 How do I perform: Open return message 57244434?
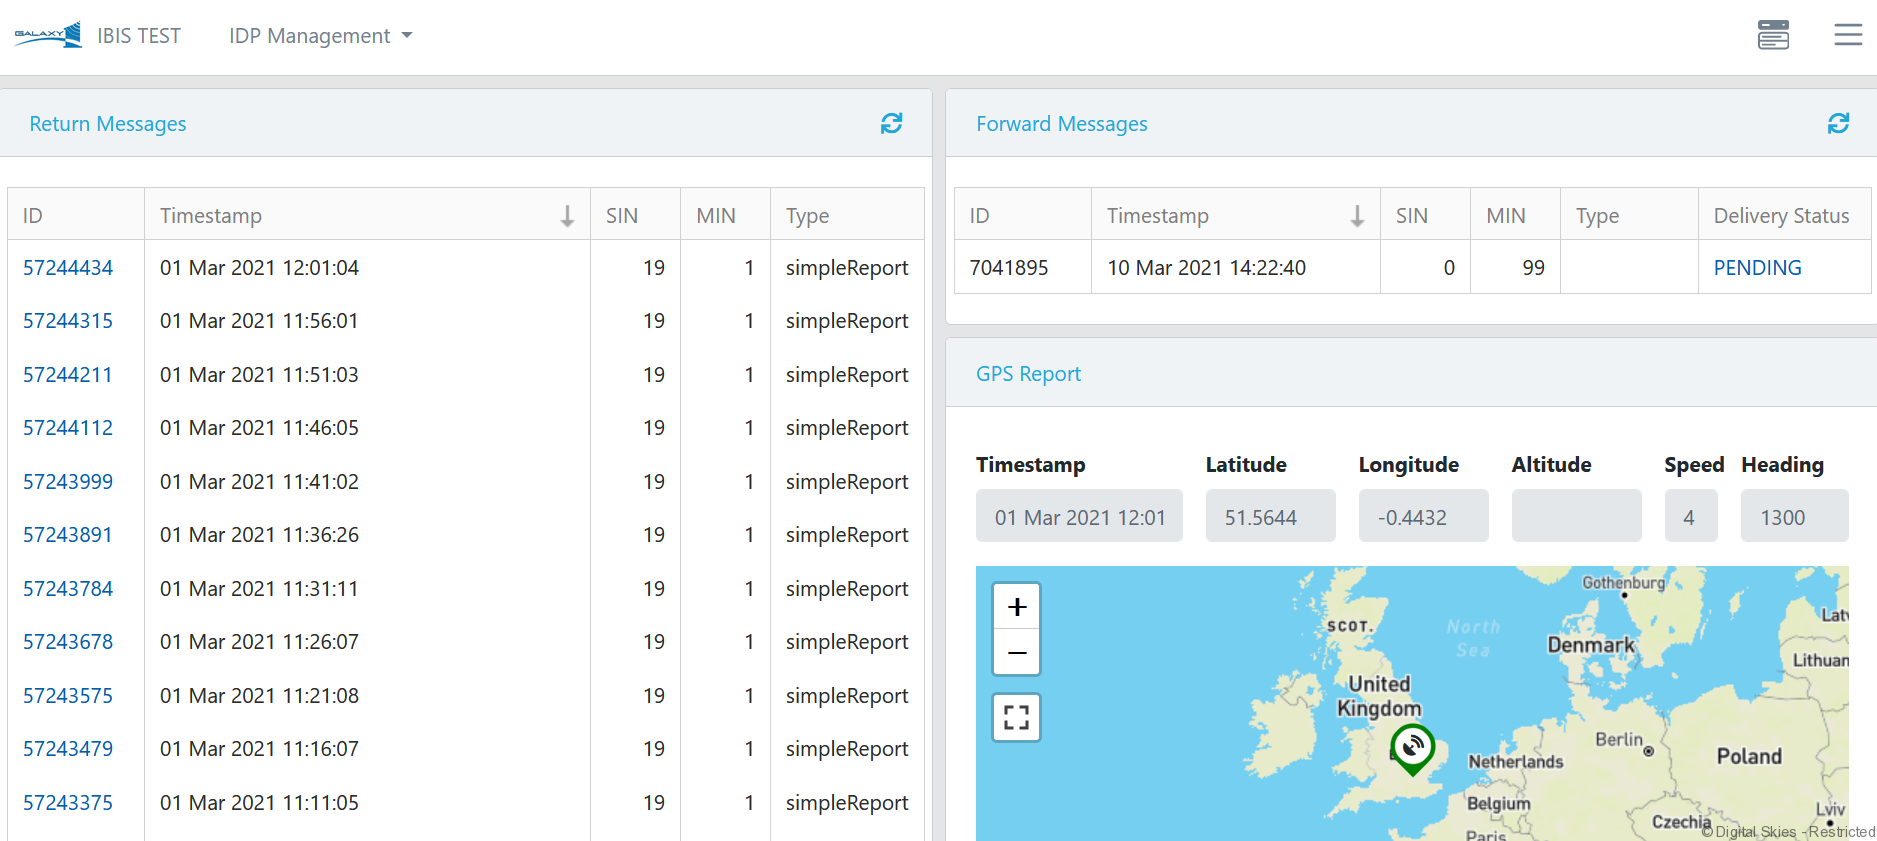pos(68,268)
